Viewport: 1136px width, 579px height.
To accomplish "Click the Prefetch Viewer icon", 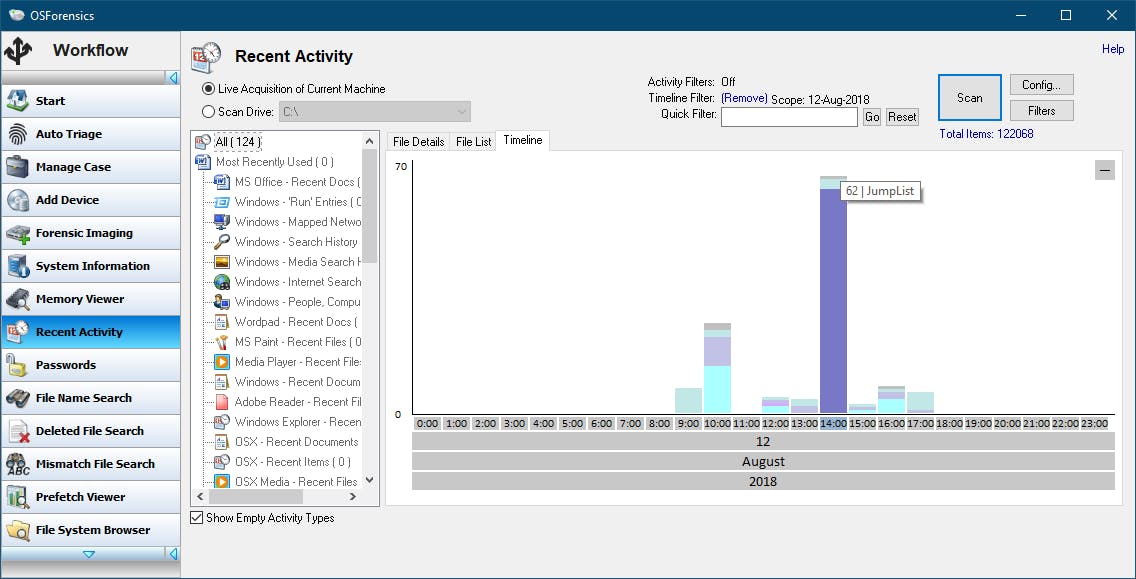I will click(x=17, y=497).
